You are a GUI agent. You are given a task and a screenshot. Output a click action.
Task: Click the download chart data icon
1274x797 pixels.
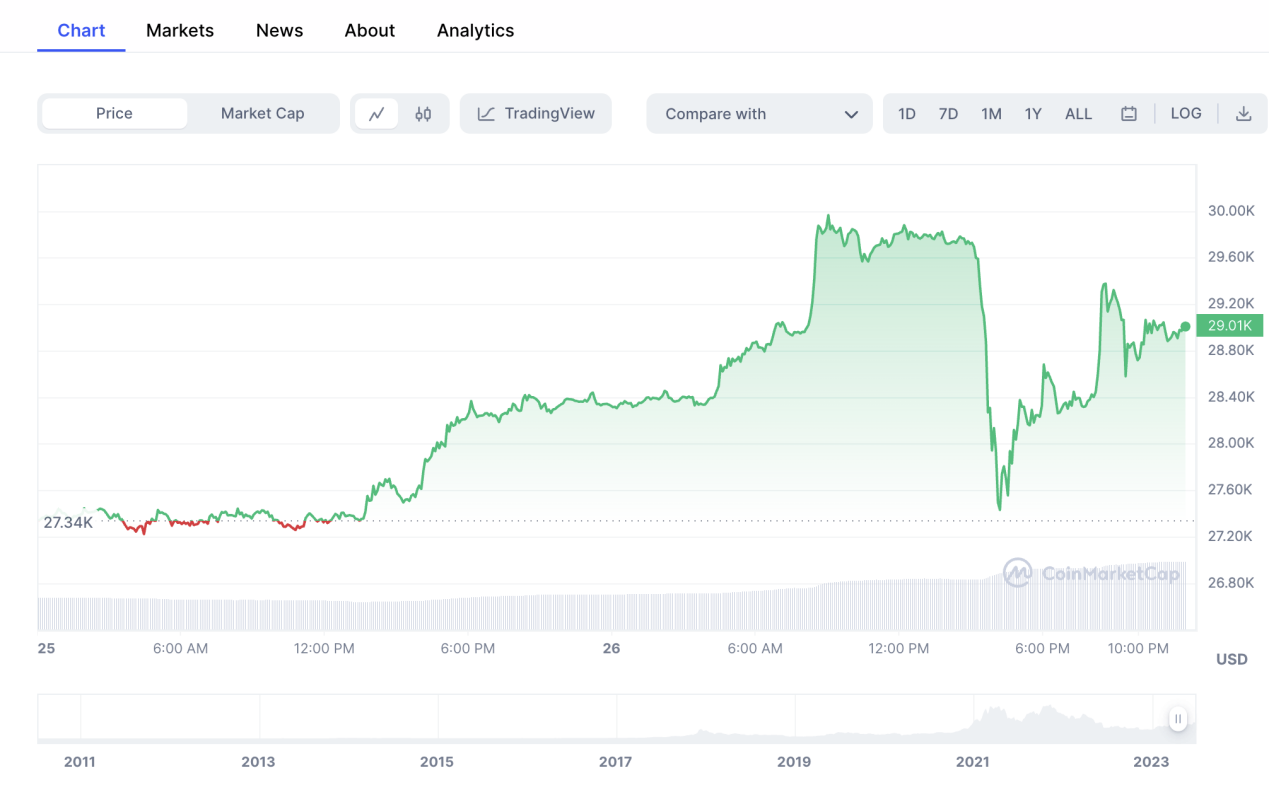[1243, 114]
